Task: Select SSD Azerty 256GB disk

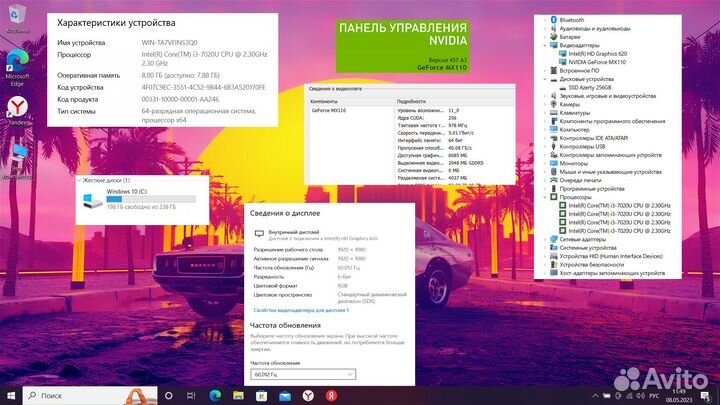Action: click(590, 87)
